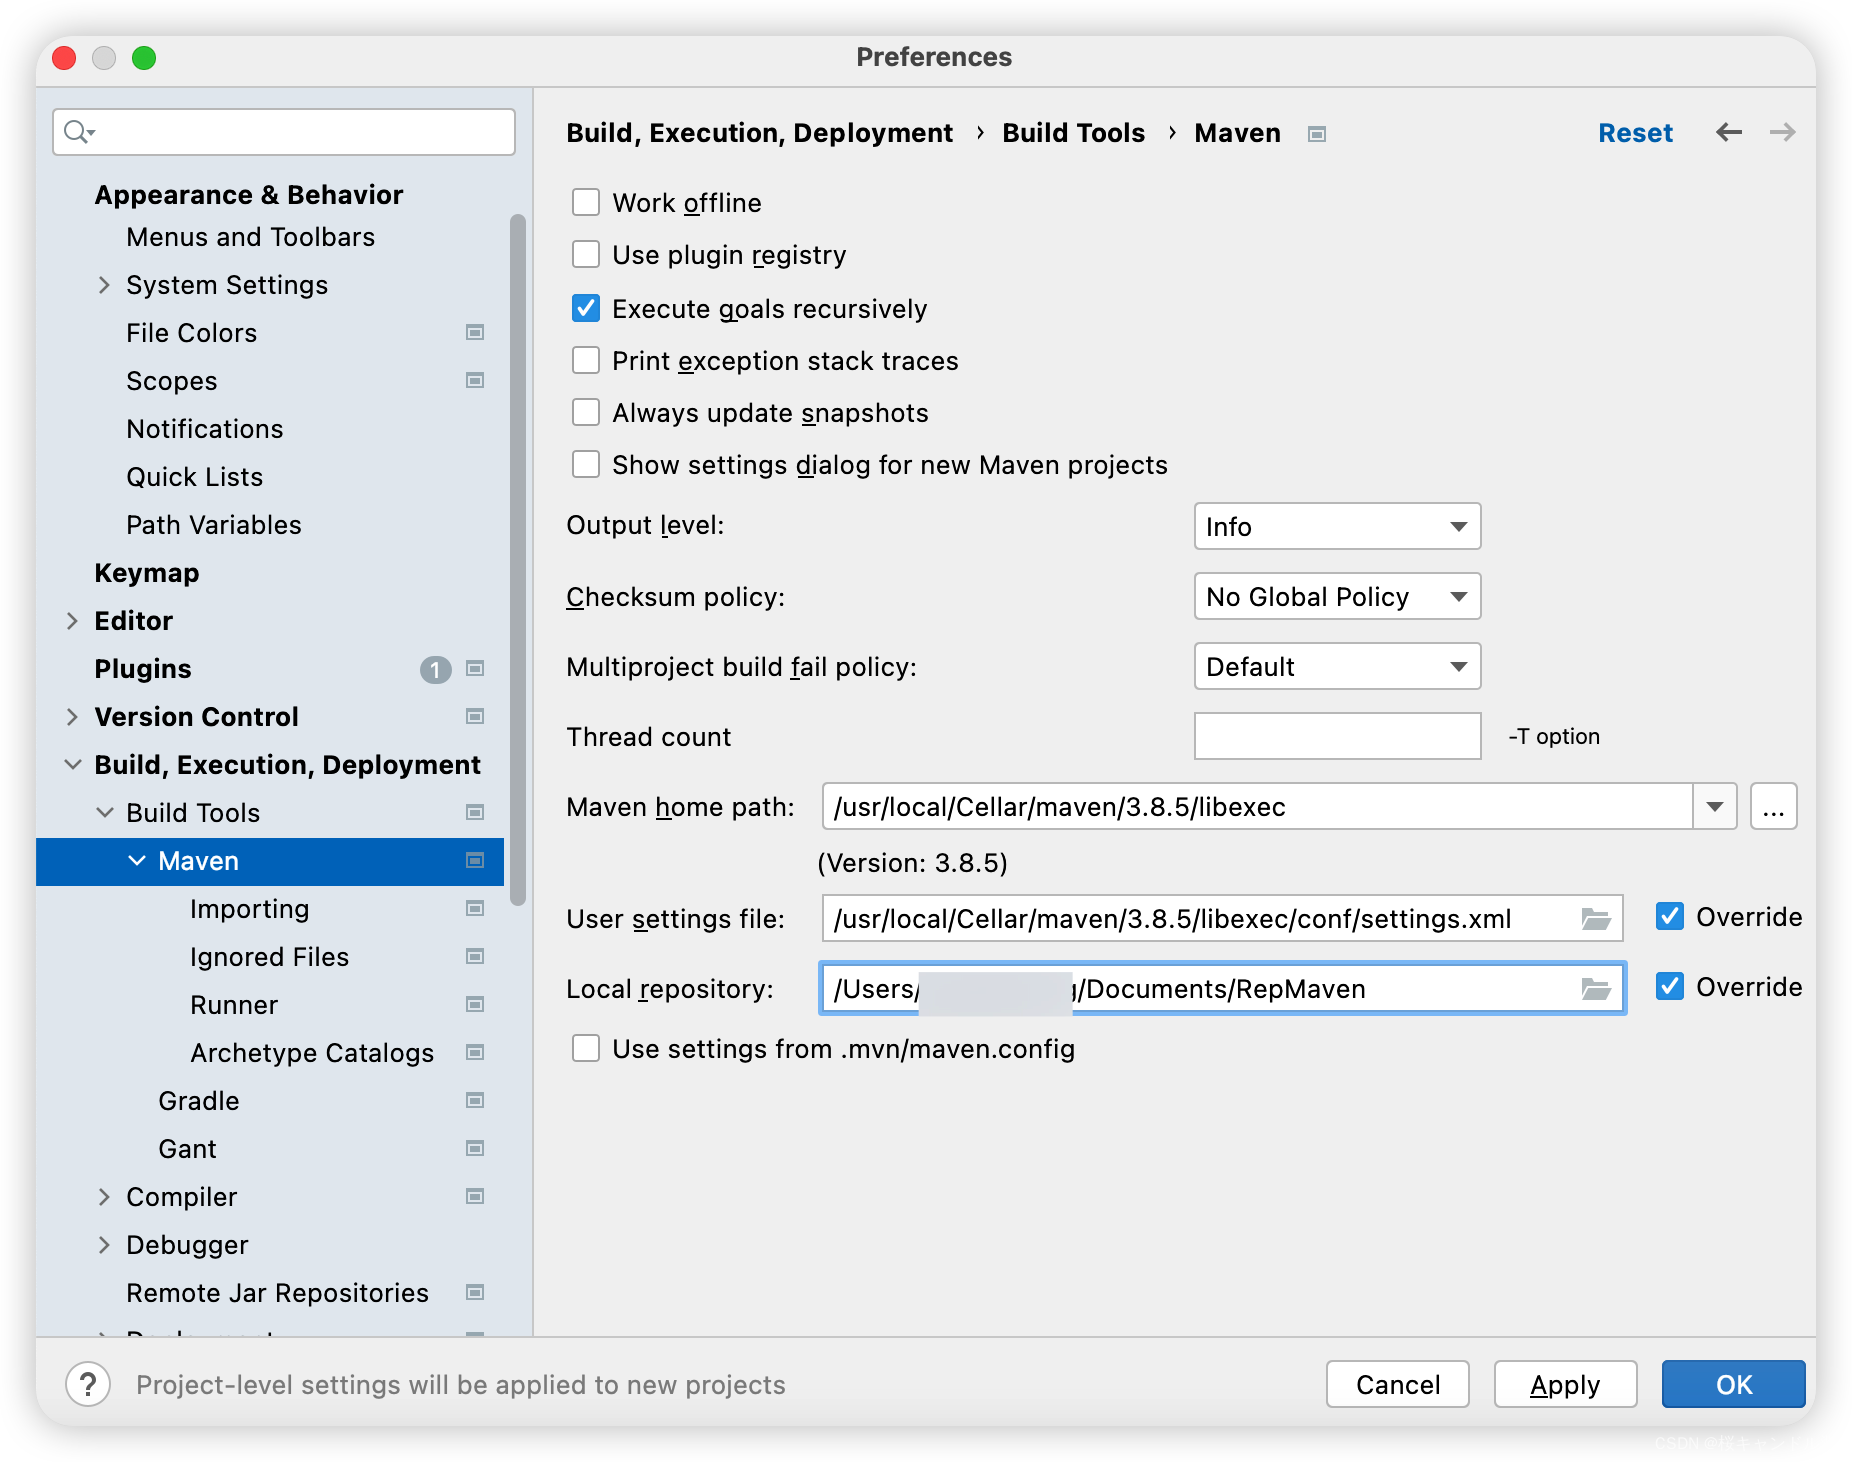Click the settings search field
Image resolution: width=1852 pixels, height=1462 pixels.
(284, 132)
